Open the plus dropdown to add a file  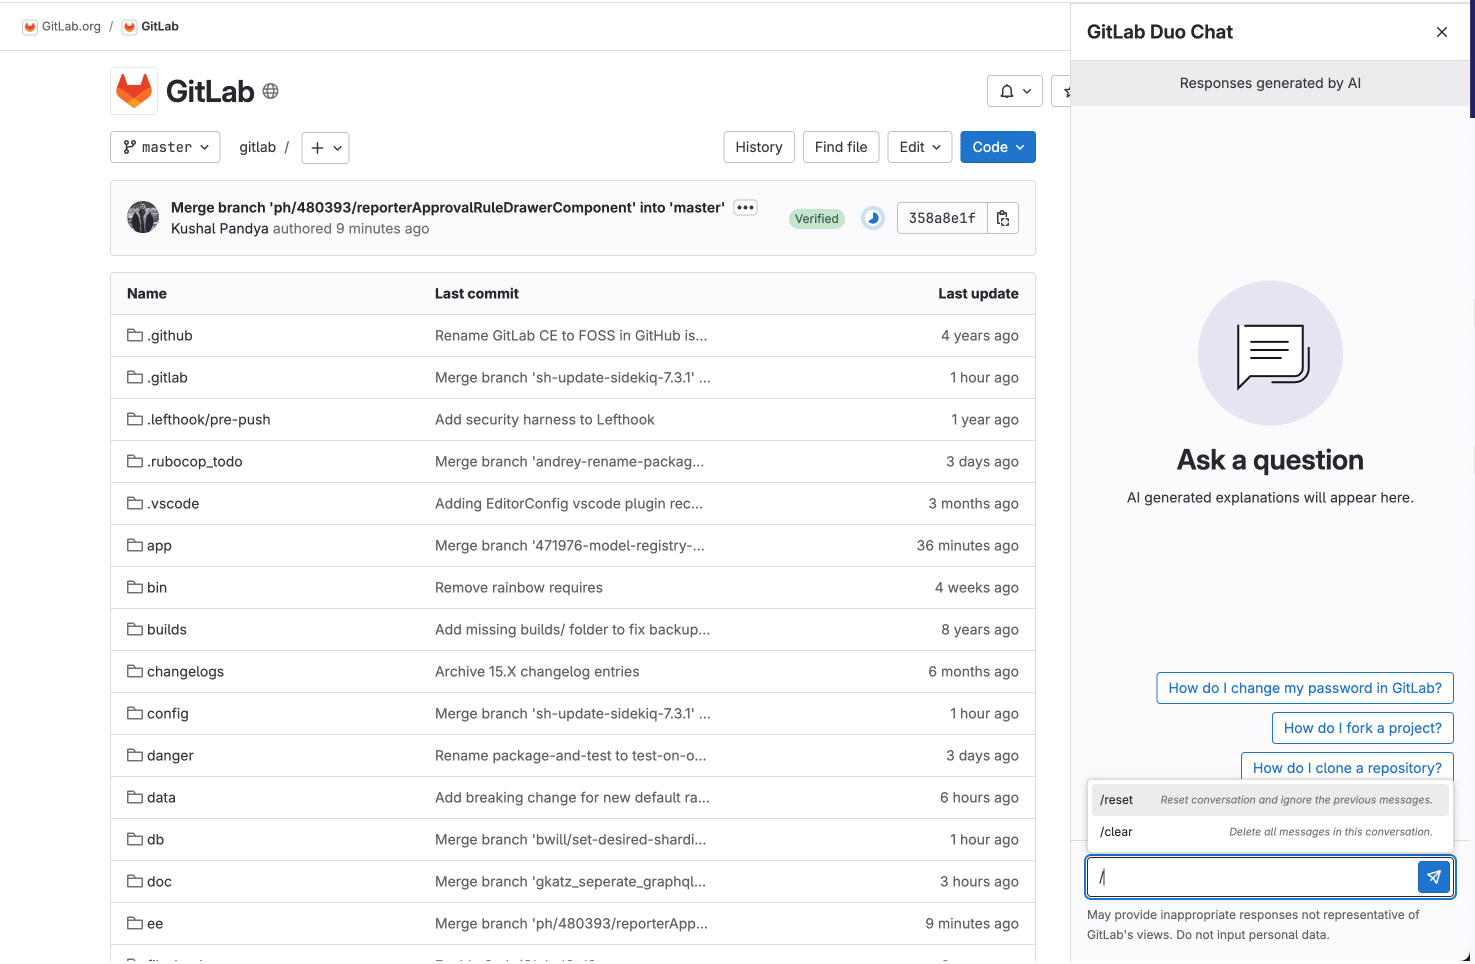pos(325,147)
